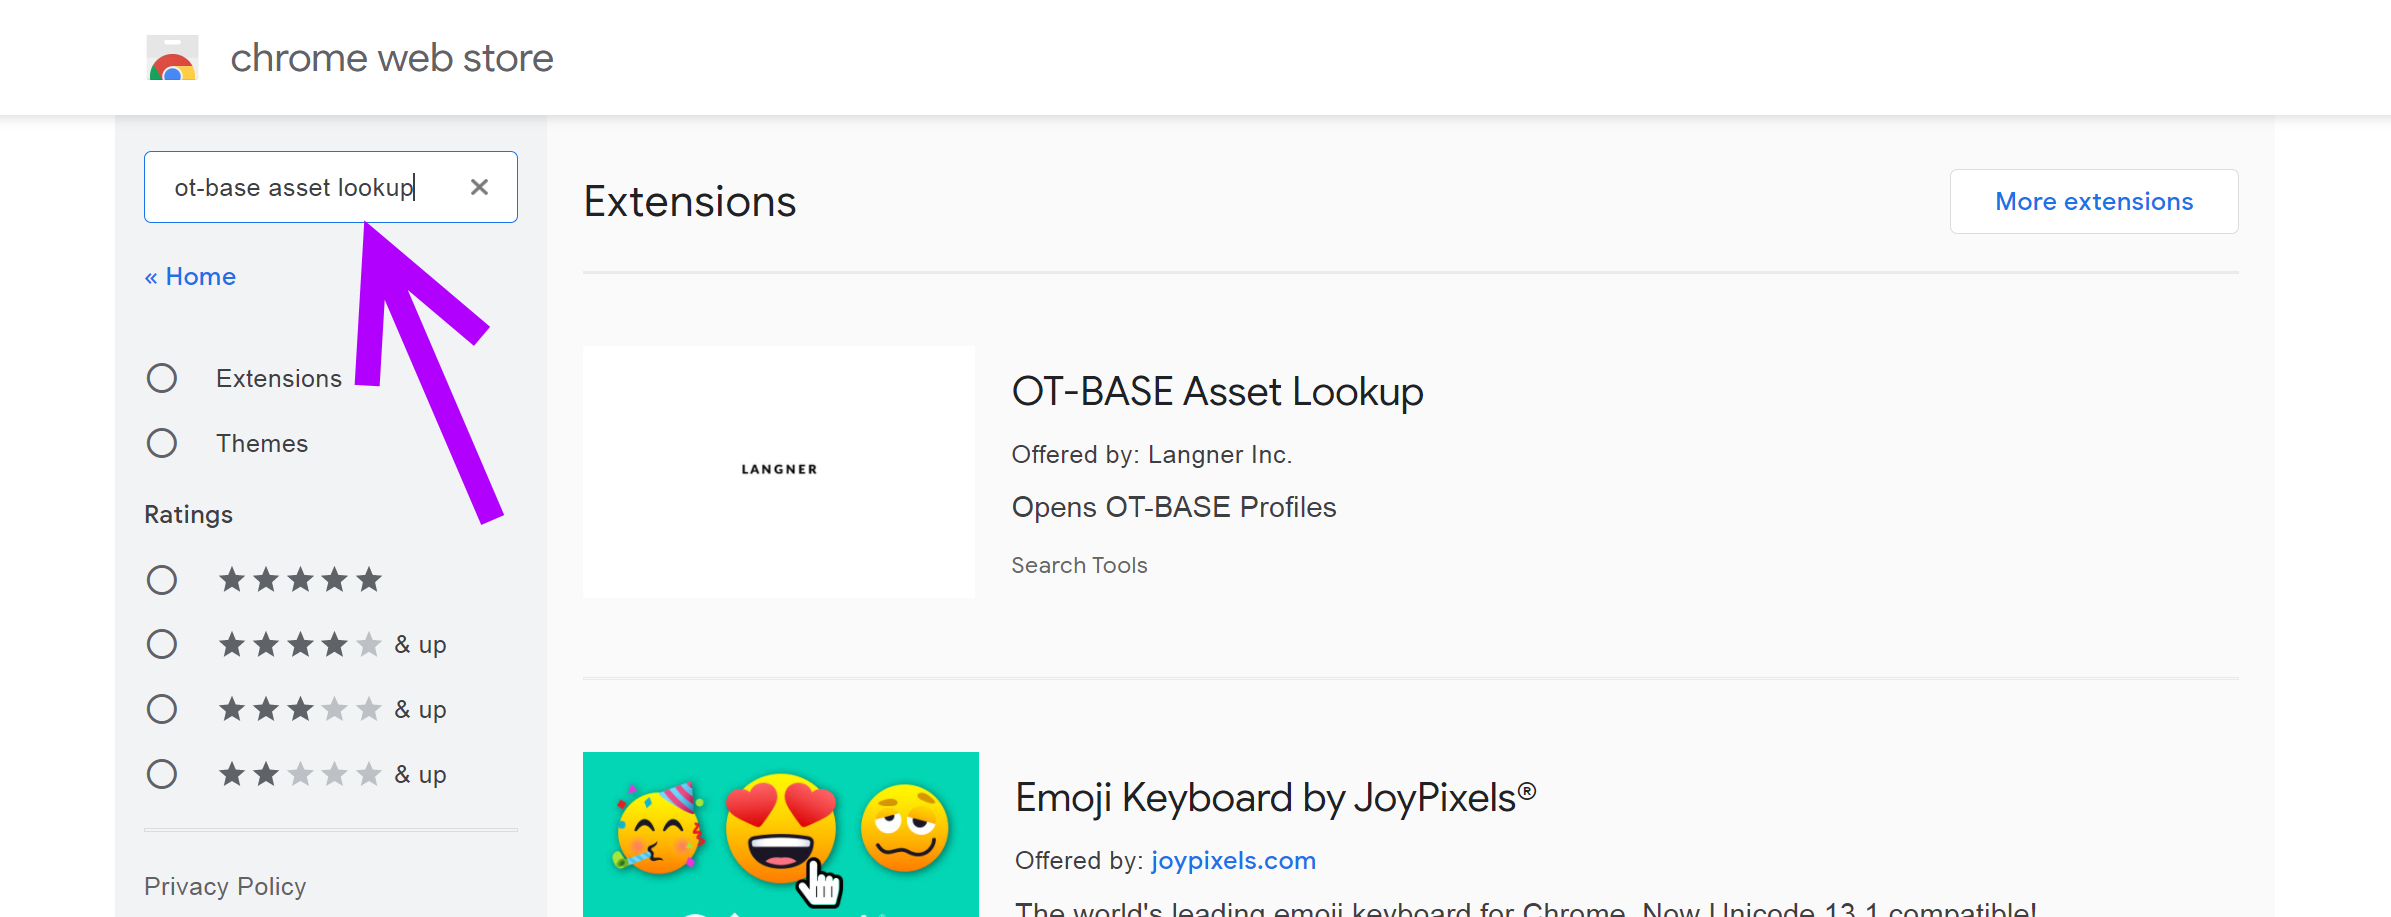Click the 'Offered by: Langner Inc.' text
This screenshot has width=2391, height=917.
pos(1152,455)
